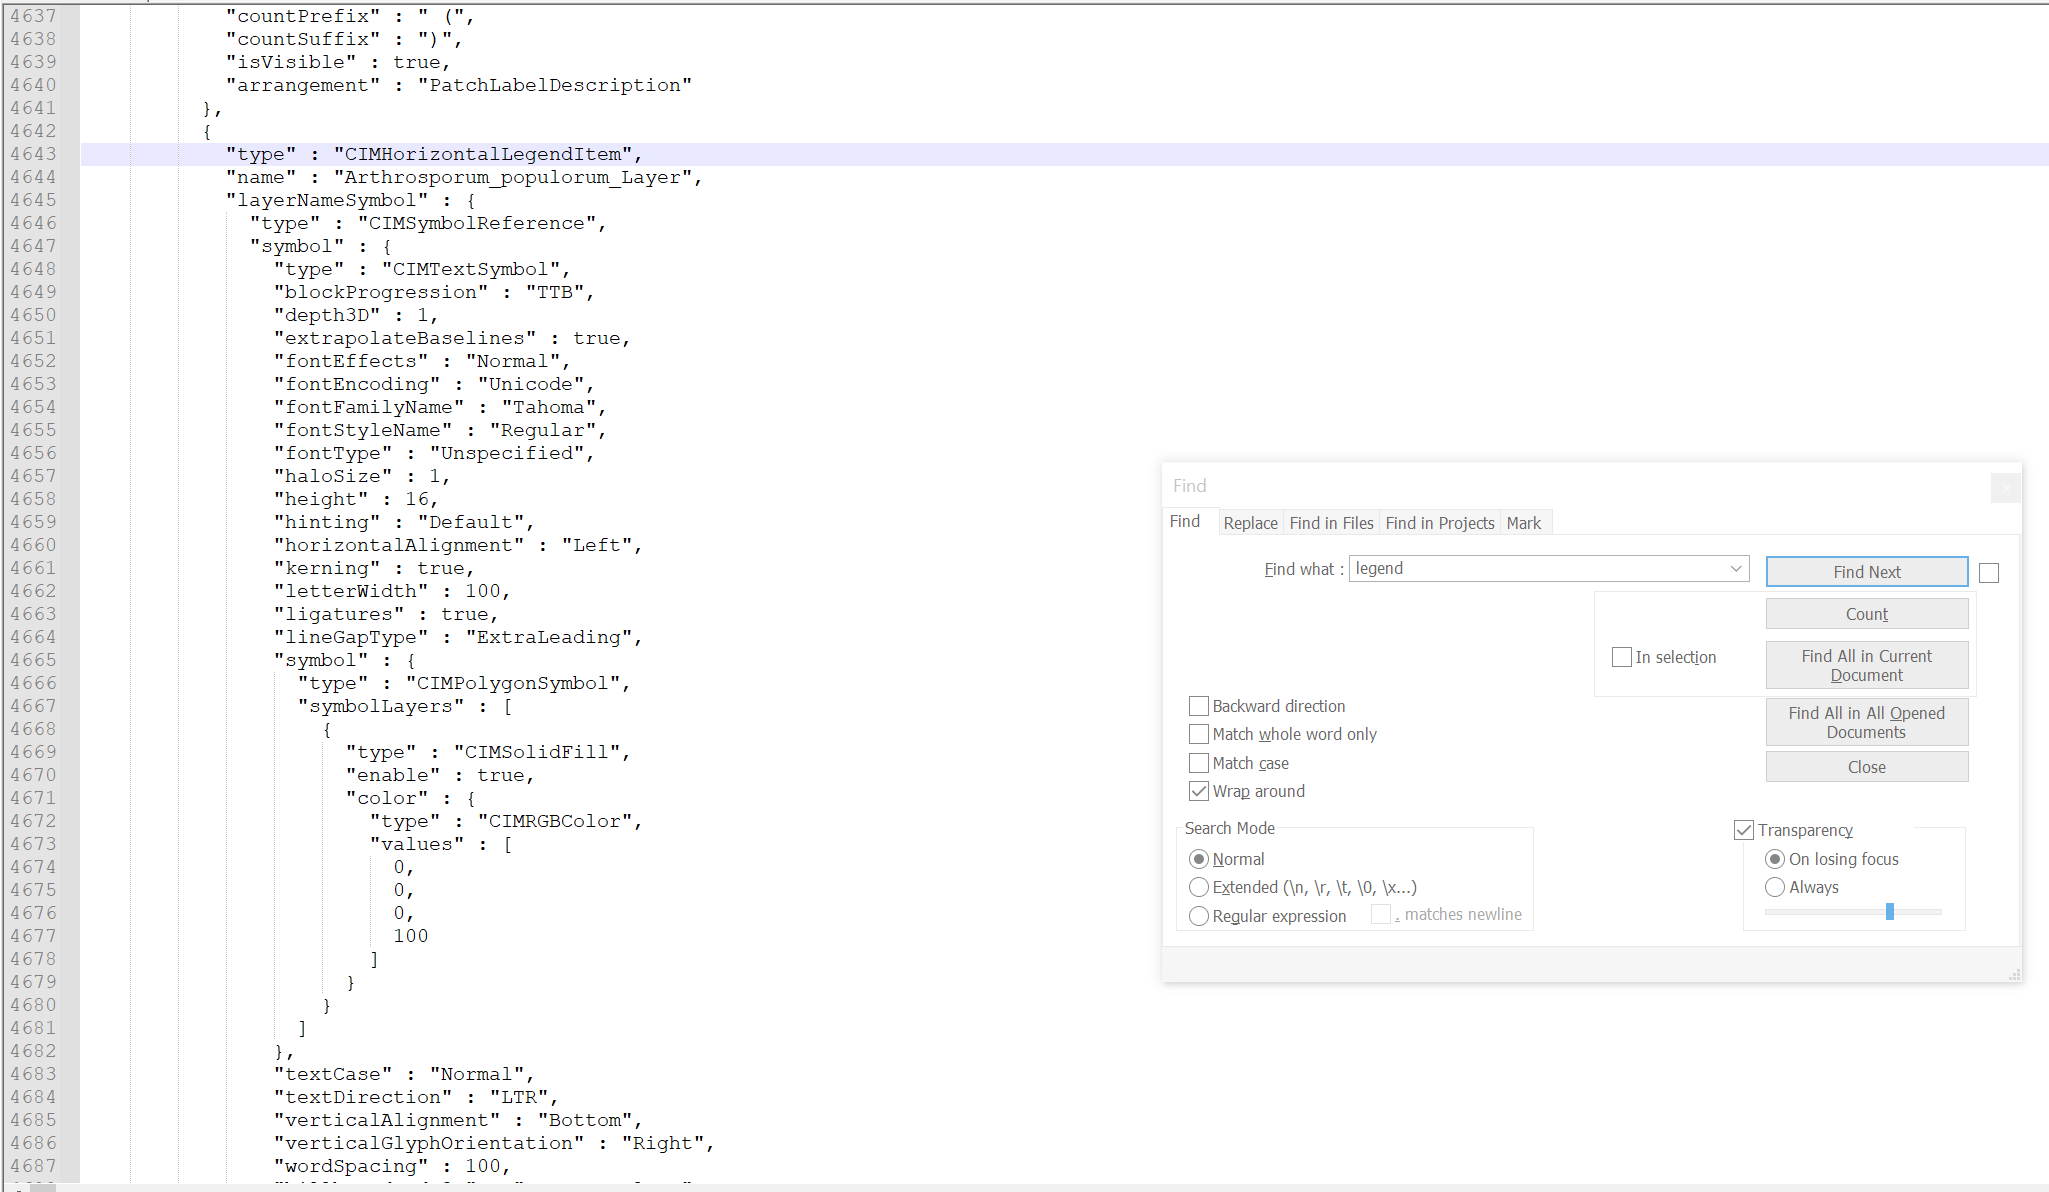This screenshot has height=1192, width=2049.
Task: Switch to the Replace tab
Action: [1250, 522]
